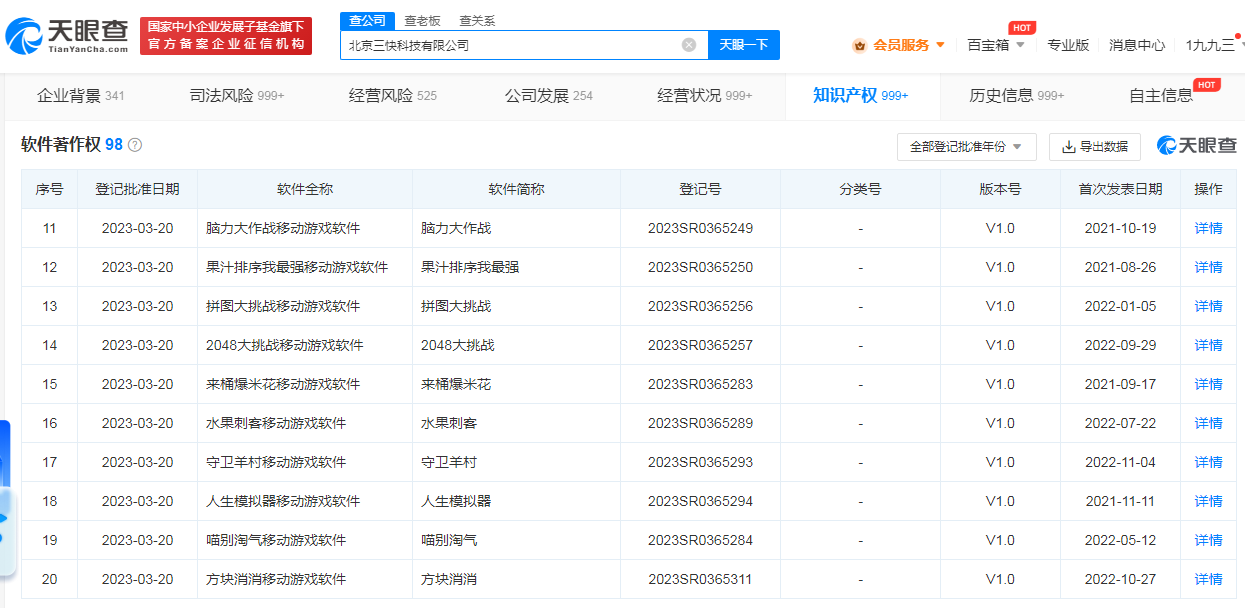
Task: Click first publish date 2022-11-04
Action: [x=1120, y=462]
